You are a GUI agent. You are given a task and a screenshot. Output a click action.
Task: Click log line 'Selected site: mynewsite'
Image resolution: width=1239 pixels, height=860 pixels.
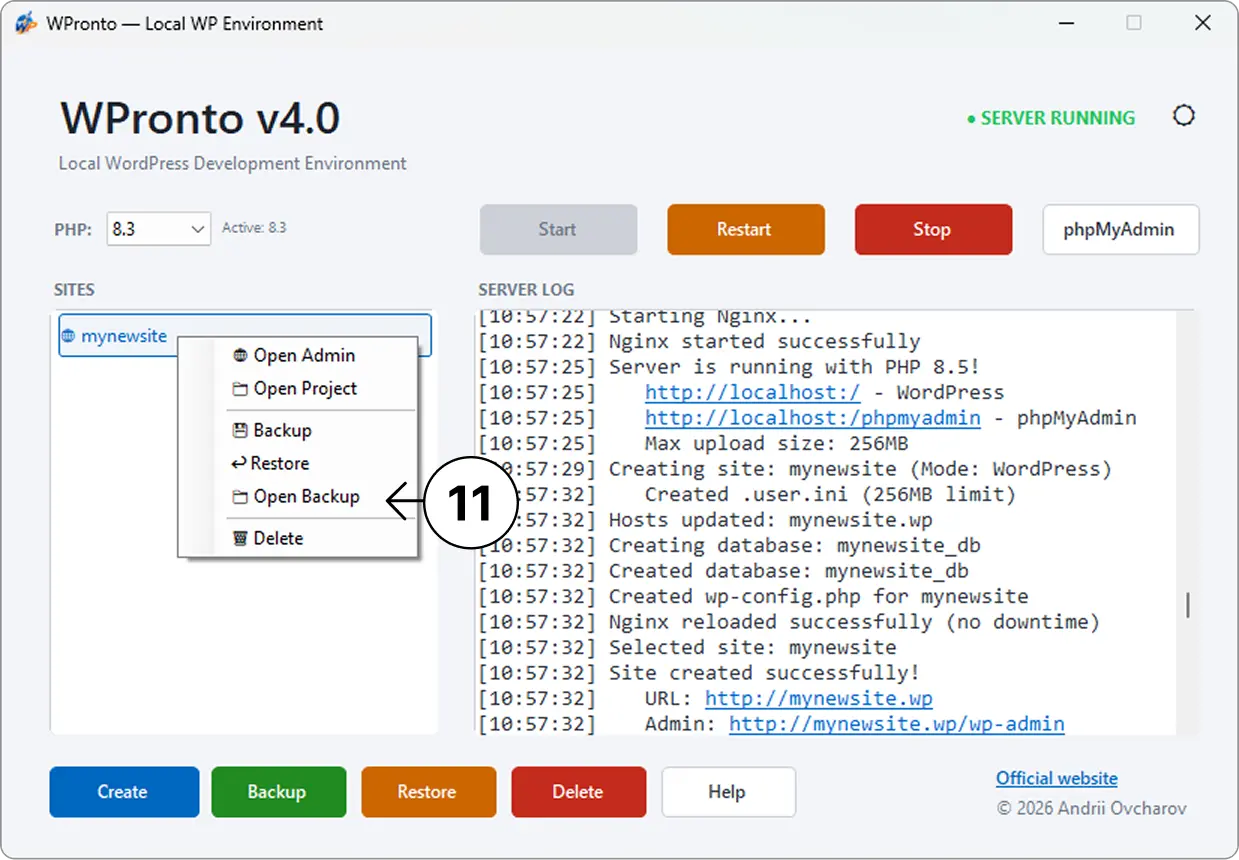pyautogui.click(x=752, y=648)
